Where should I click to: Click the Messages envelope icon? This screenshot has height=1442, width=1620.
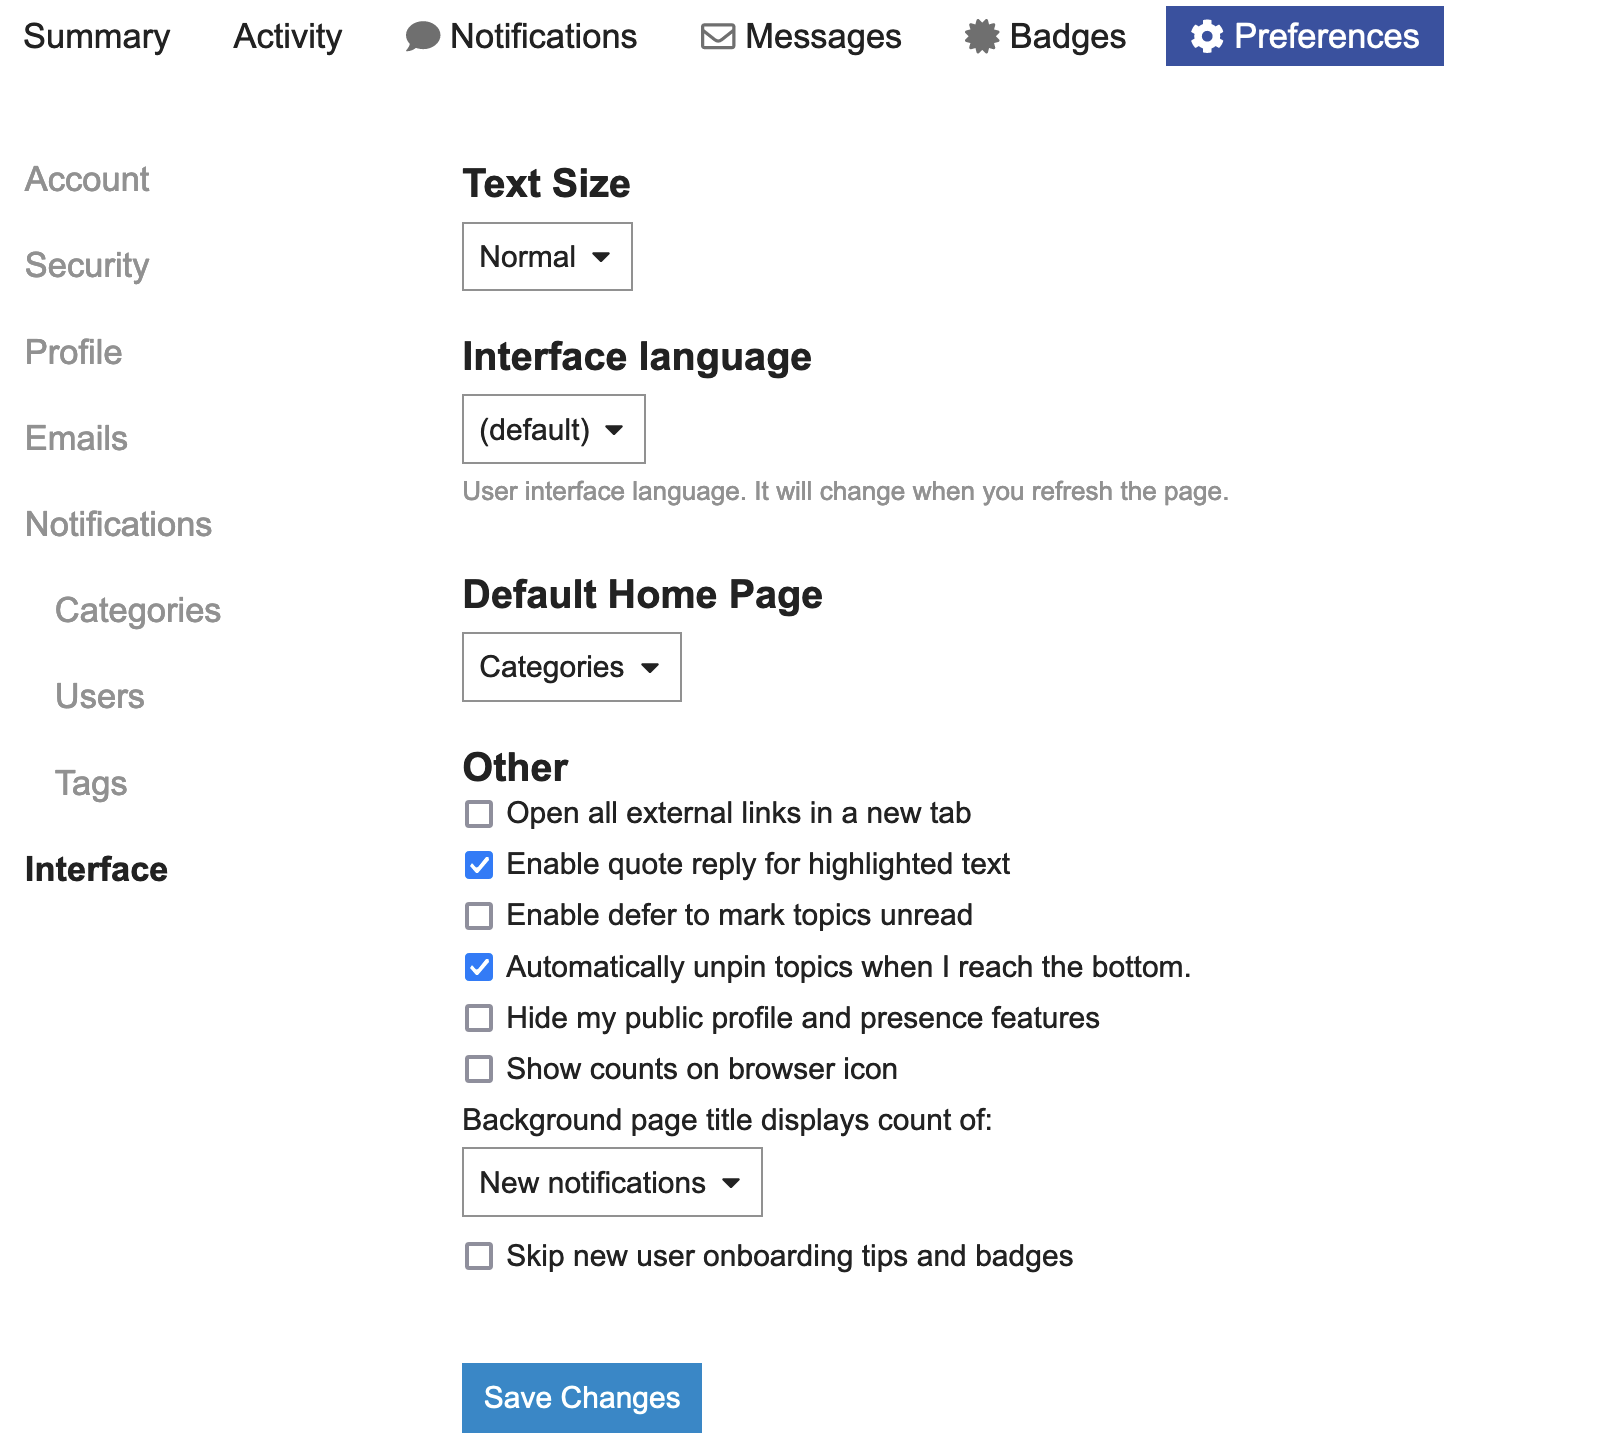click(x=717, y=37)
